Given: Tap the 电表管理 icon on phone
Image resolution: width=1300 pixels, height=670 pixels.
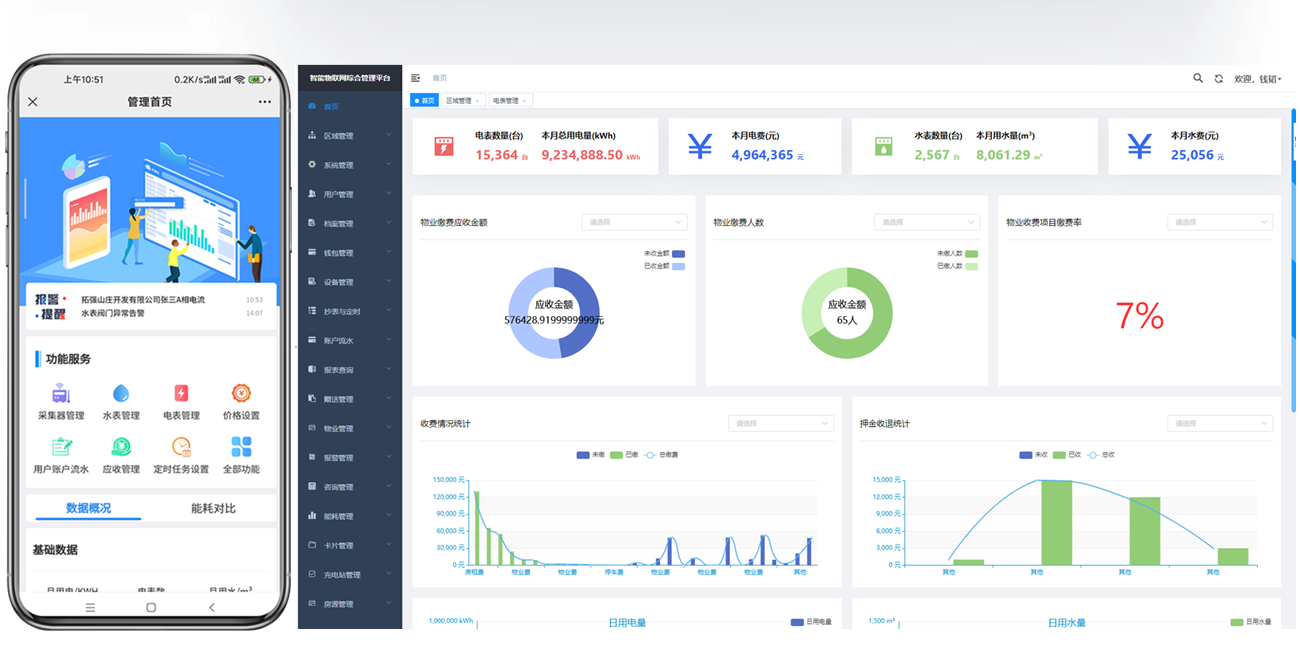Looking at the screenshot, I should click(x=181, y=393).
